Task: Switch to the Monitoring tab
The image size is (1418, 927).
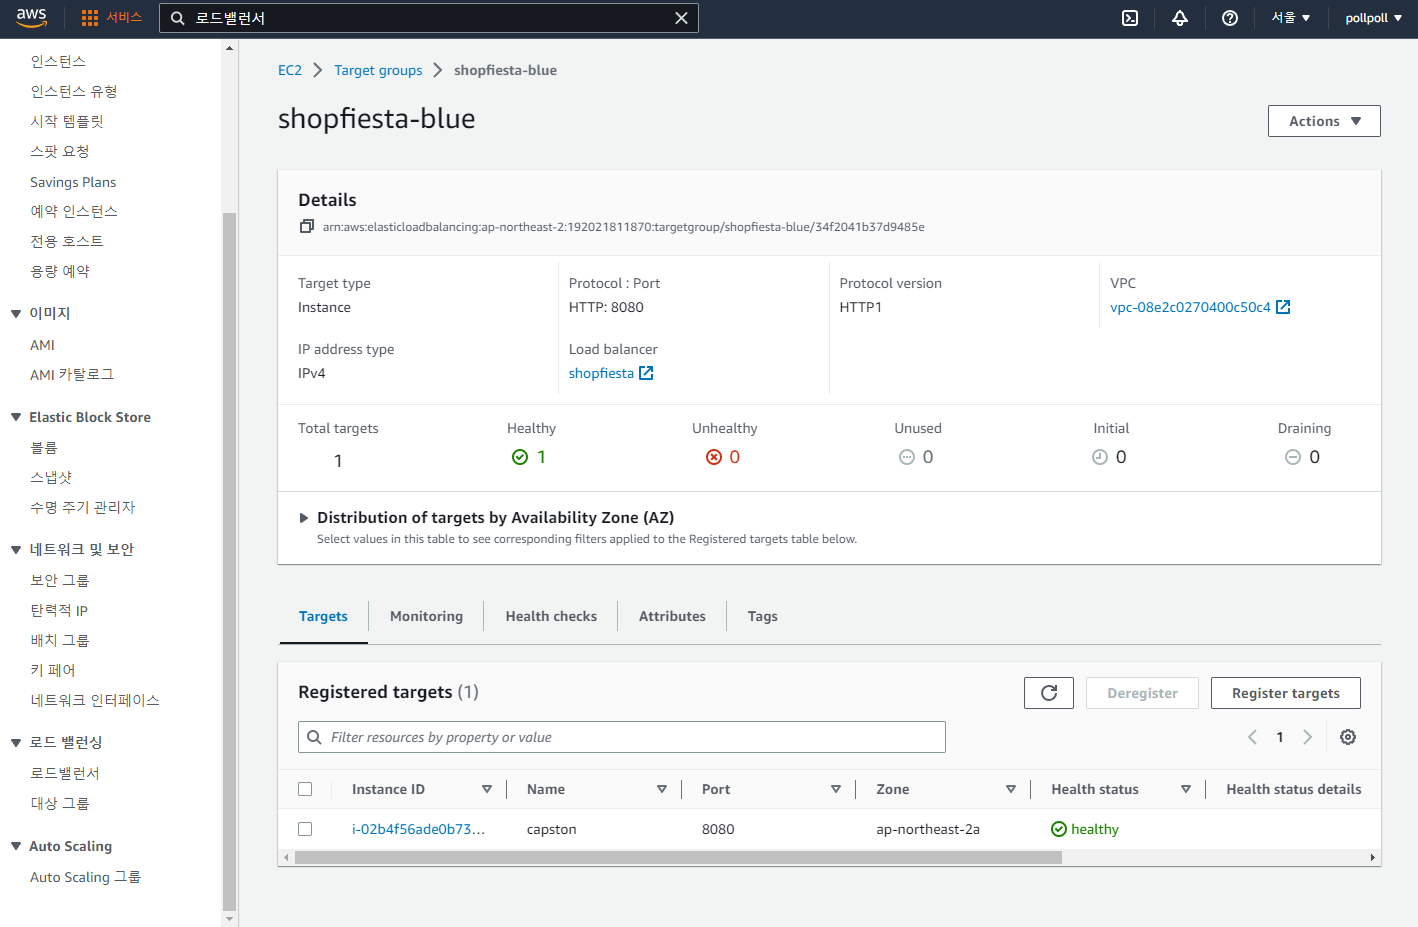Action: pyautogui.click(x=426, y=616)
